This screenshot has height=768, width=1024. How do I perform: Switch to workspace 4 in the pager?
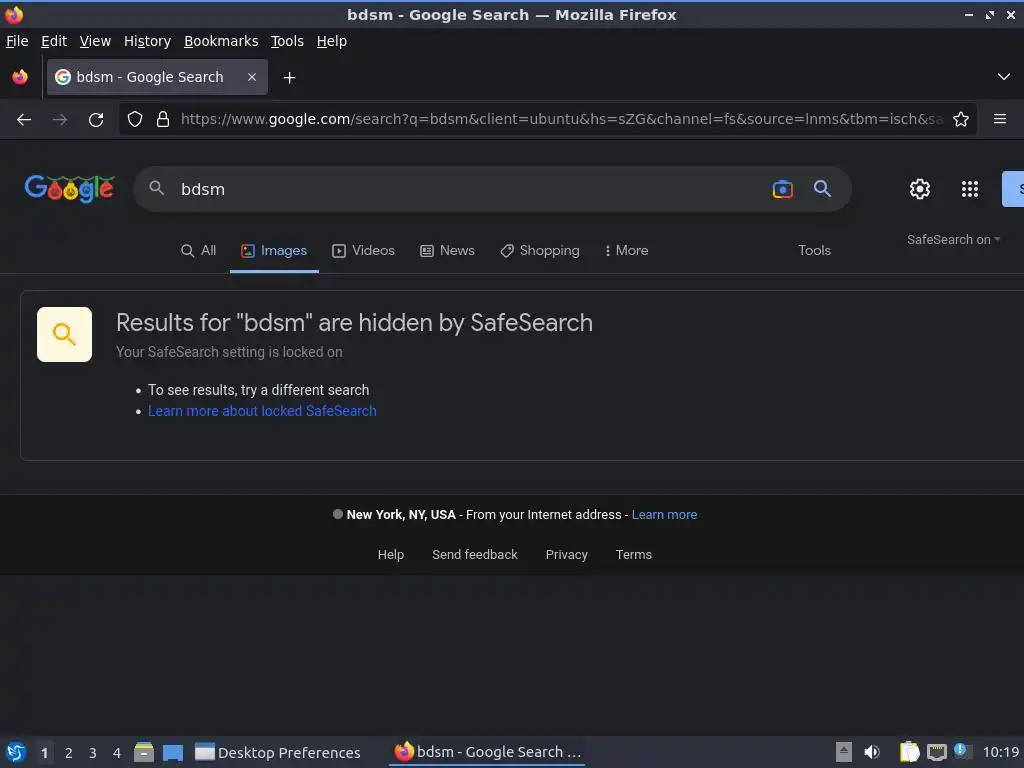pos(117,753)
